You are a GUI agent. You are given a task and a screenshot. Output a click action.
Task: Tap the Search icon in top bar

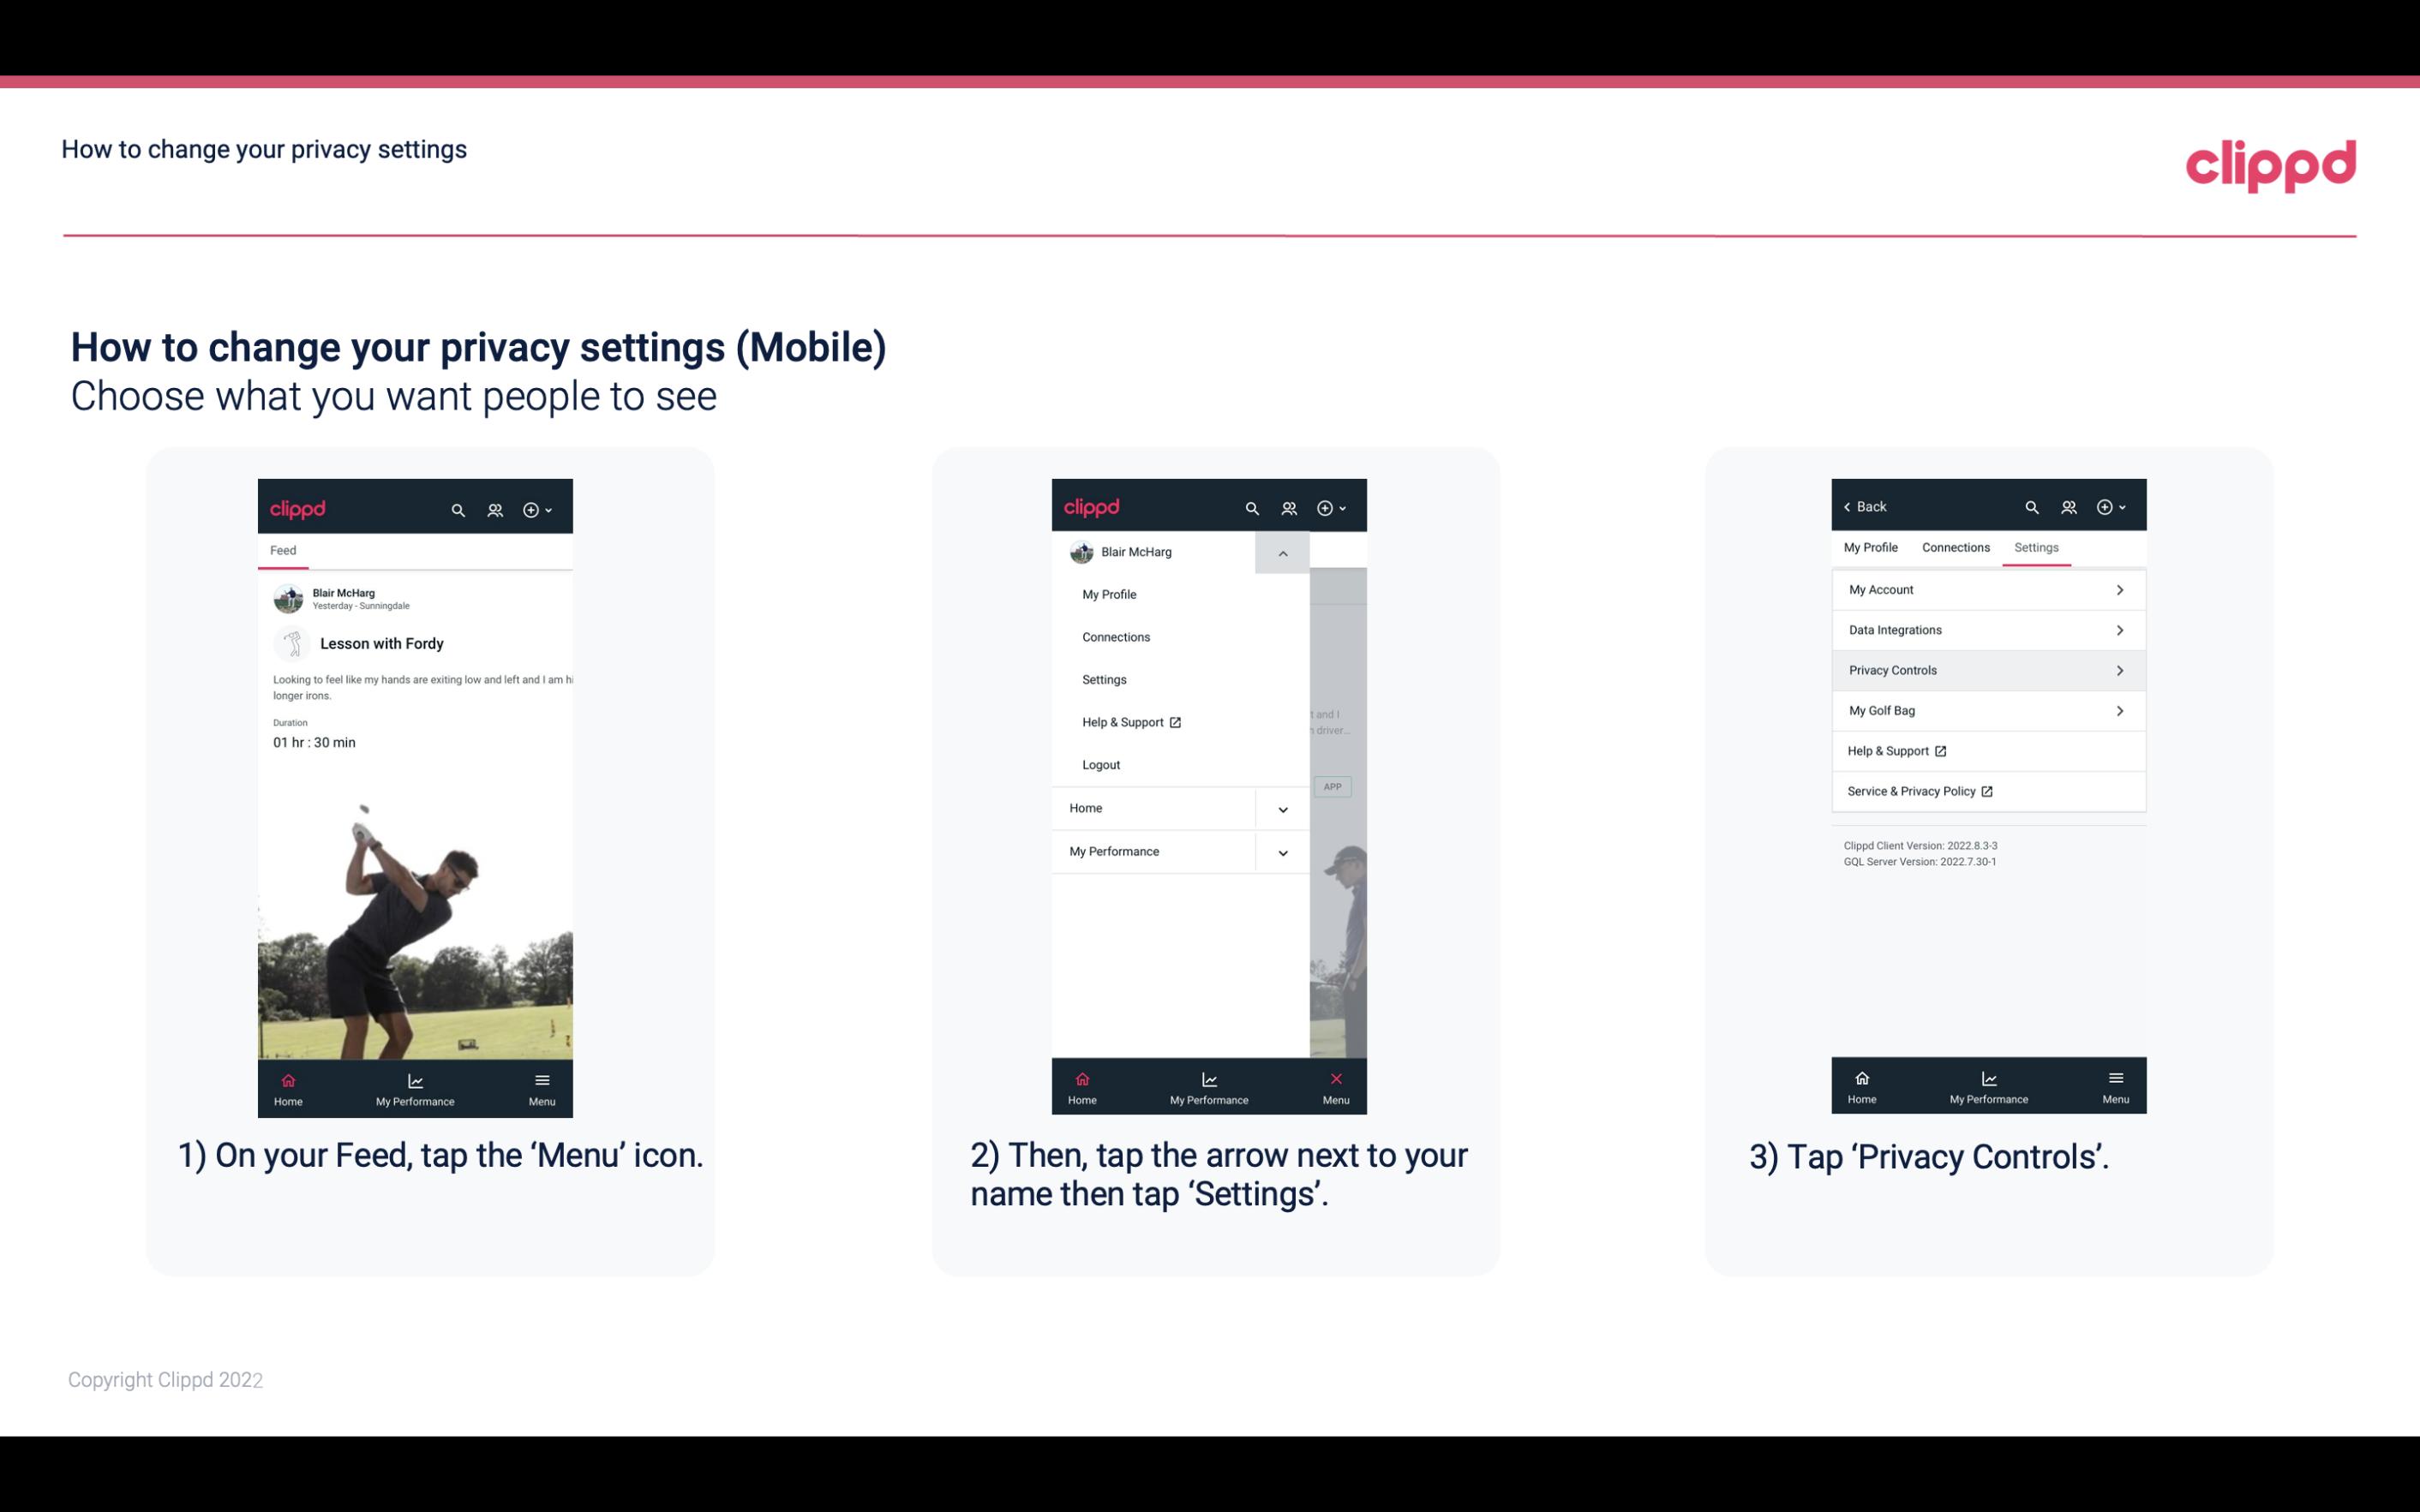[460, 507]
